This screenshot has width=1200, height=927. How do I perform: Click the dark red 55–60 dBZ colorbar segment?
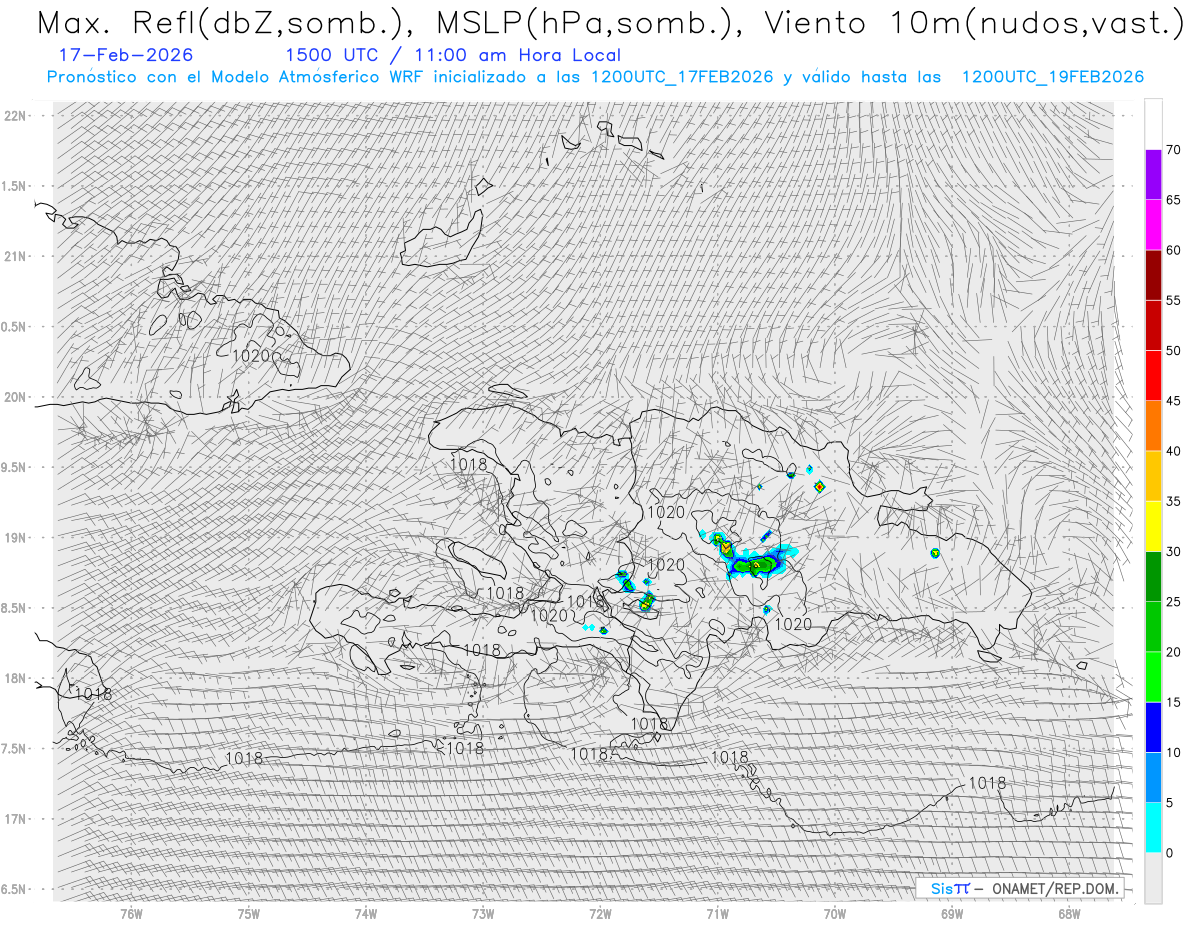tap(1153, 275)
